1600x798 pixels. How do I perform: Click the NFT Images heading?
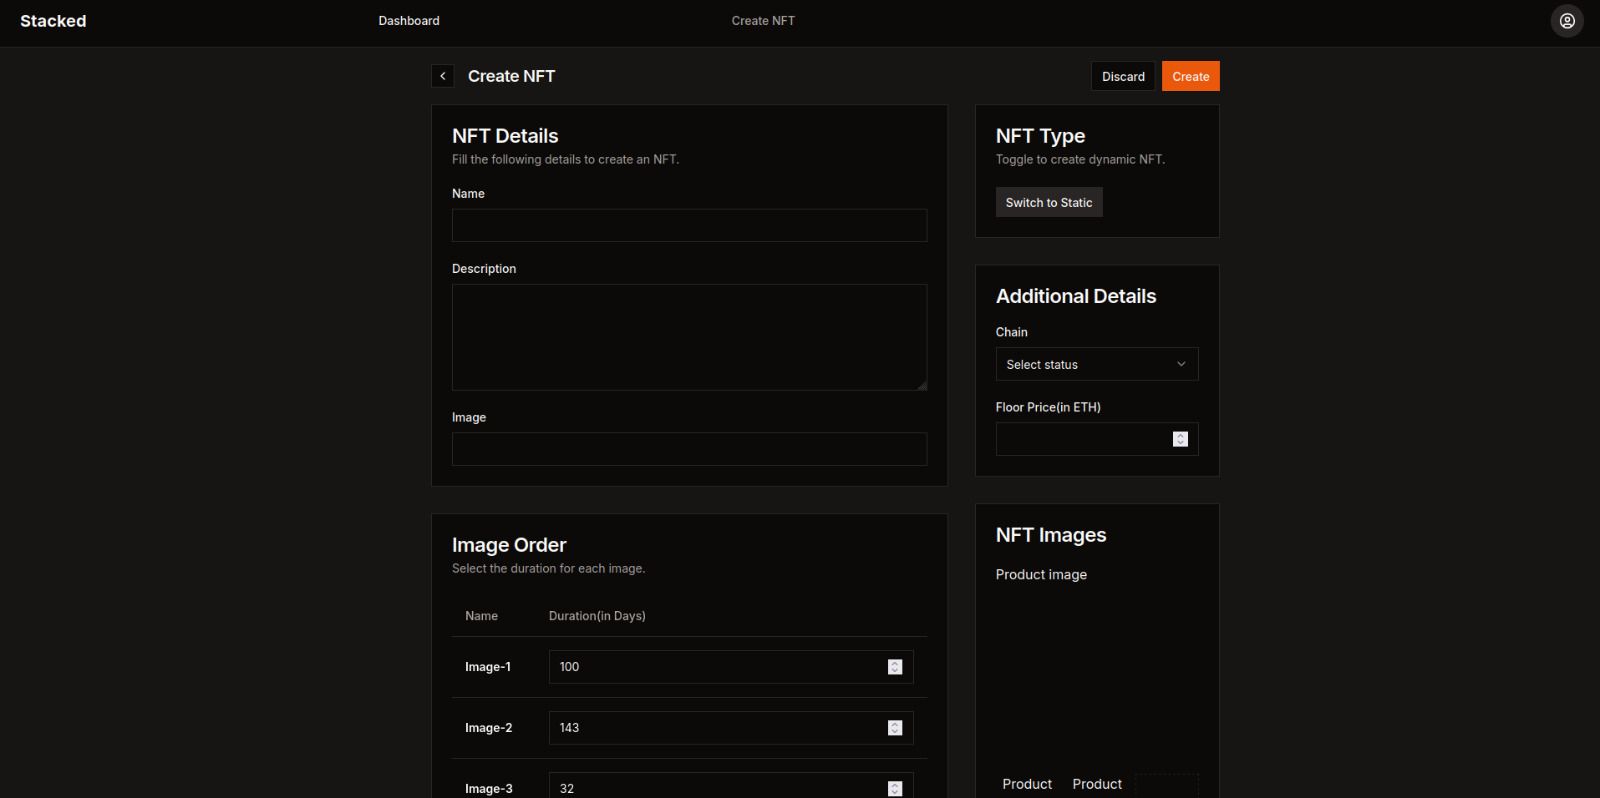click(x=1051, y=535)
